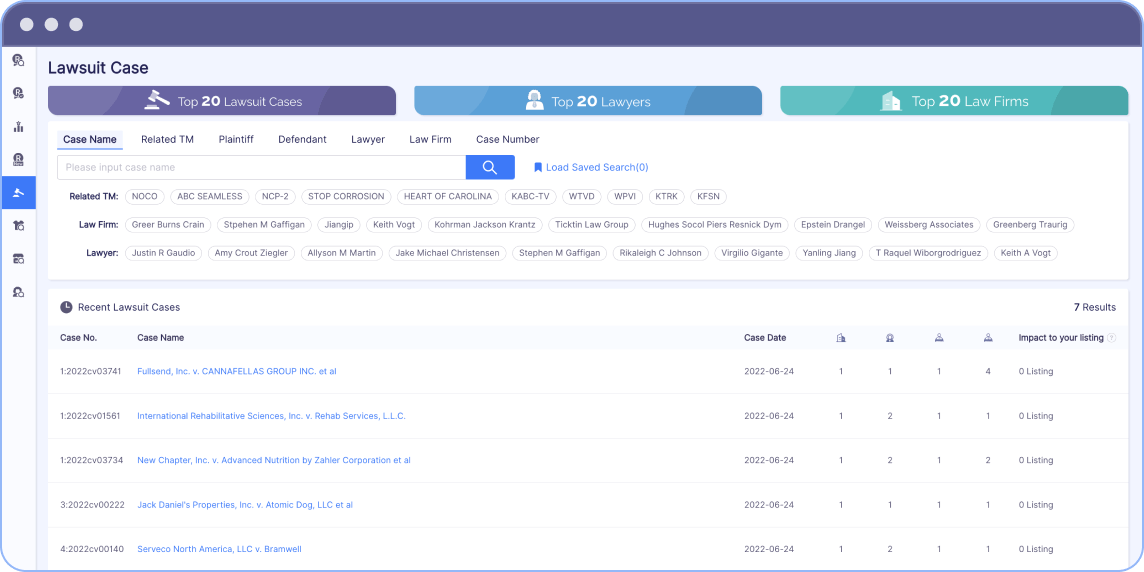Click the bar chart ranking sidebar icon
Image resolution: width=1144 pixels, height=572 pixels.
tap(18, 126)
